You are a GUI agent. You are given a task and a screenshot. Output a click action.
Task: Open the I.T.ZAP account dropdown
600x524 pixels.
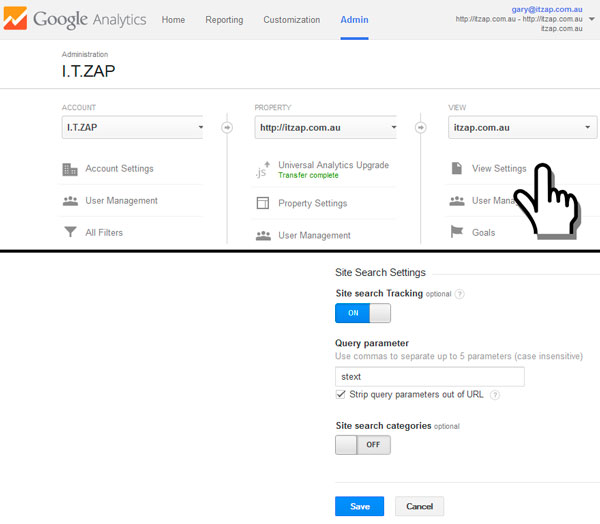(x=133, y=128)
